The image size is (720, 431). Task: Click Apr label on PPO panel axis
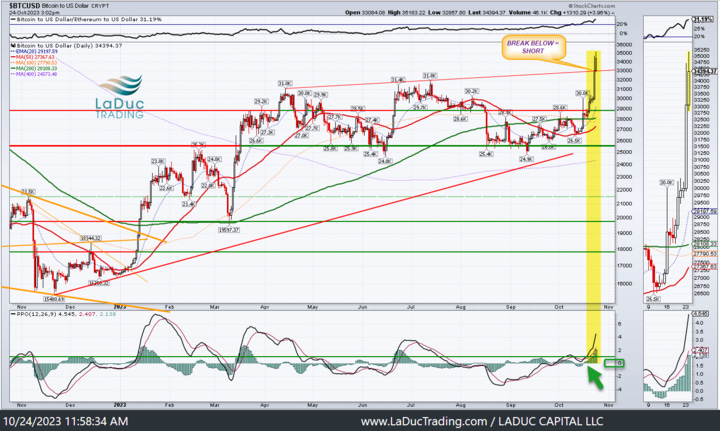point(264,405)
